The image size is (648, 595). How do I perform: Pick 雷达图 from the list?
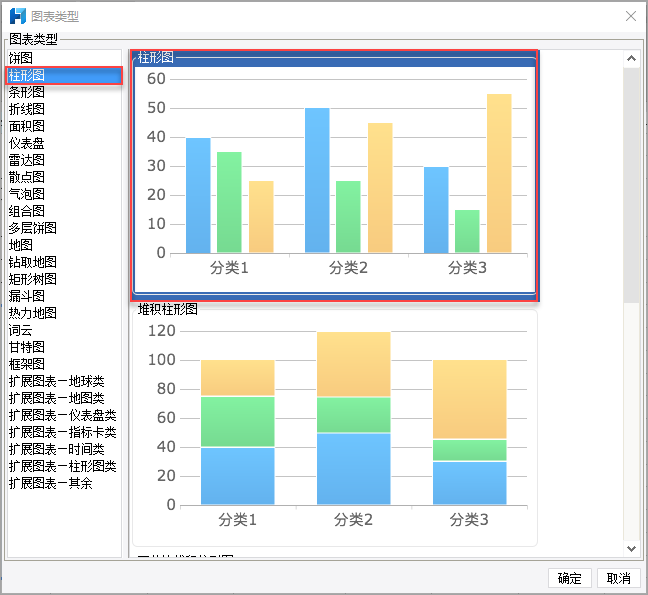coord(64,160)
